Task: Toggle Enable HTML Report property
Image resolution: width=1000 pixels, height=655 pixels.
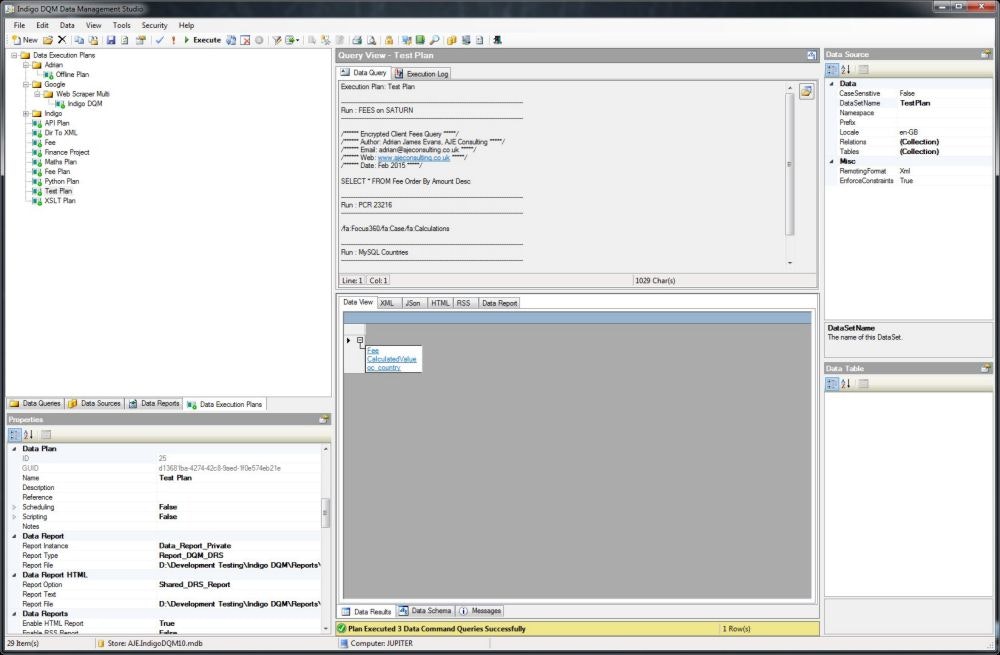Action: [x=167, y=623]
